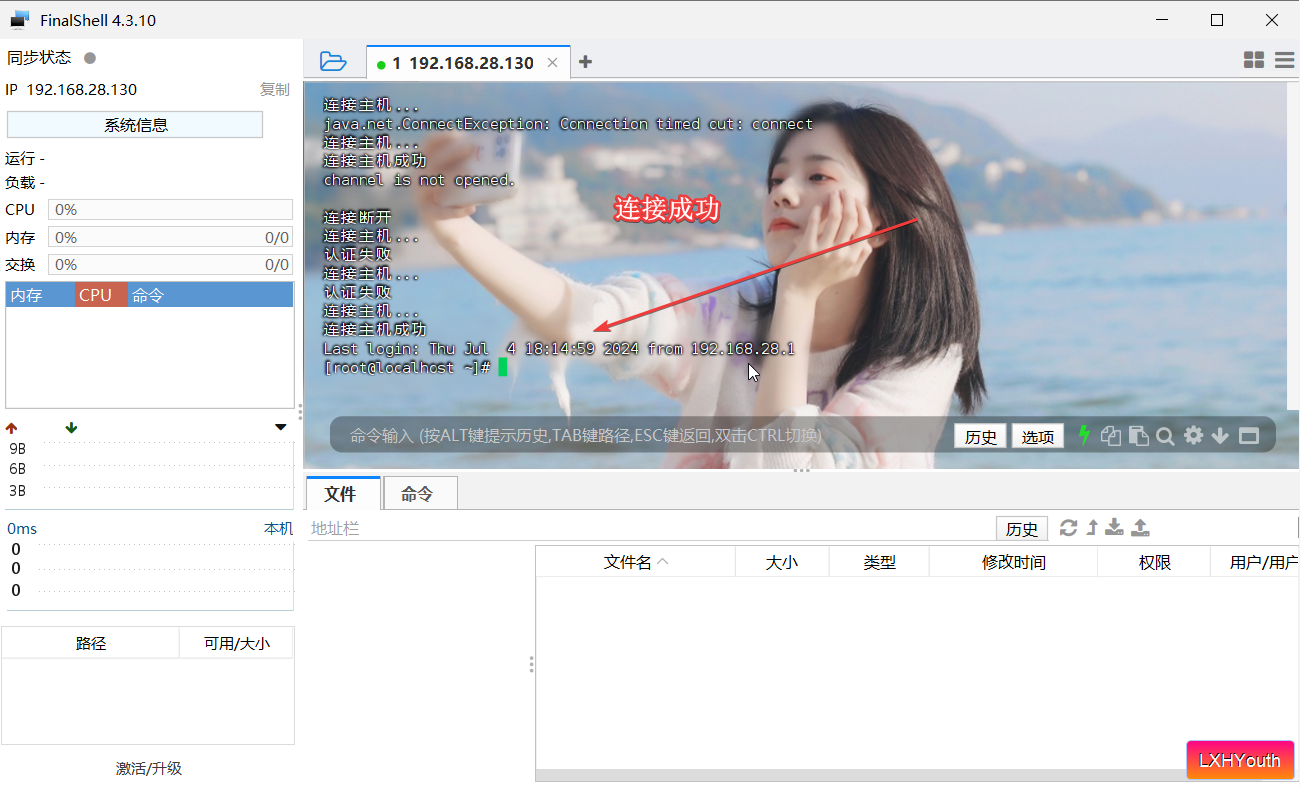Maximize the FinalShell window
Screen dimensions: 1300x785
[x=1216, y=19]
